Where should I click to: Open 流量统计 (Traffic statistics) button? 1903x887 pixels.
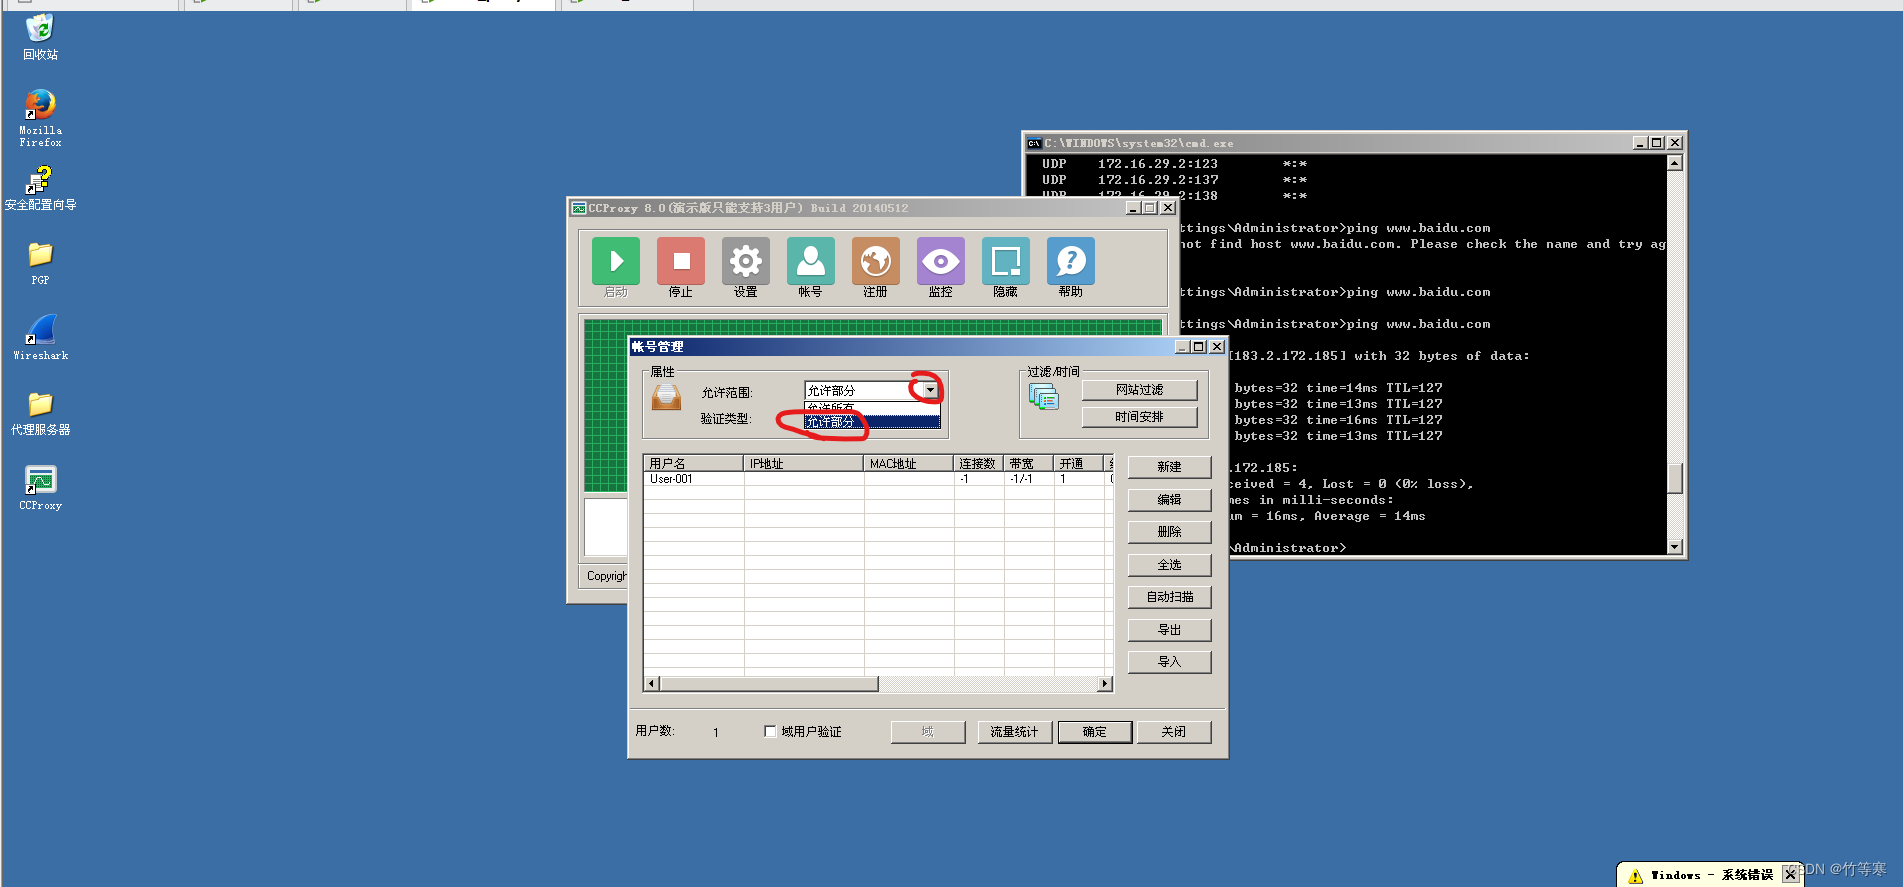pos(1015,732)
